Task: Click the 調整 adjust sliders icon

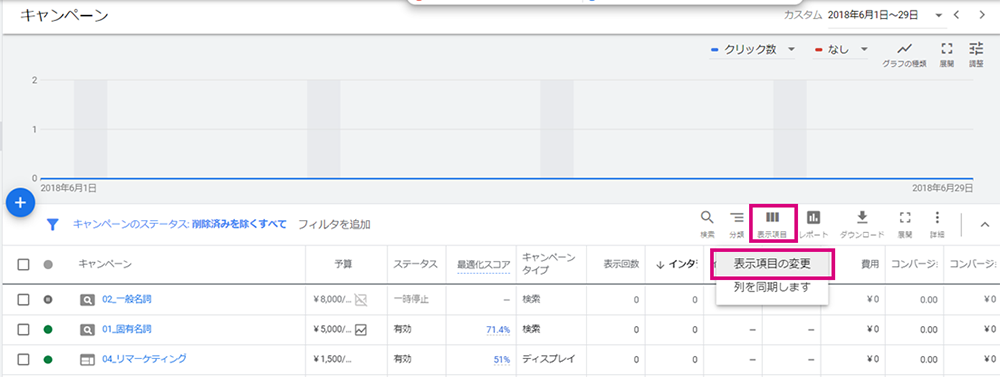Action: [976, 55]
